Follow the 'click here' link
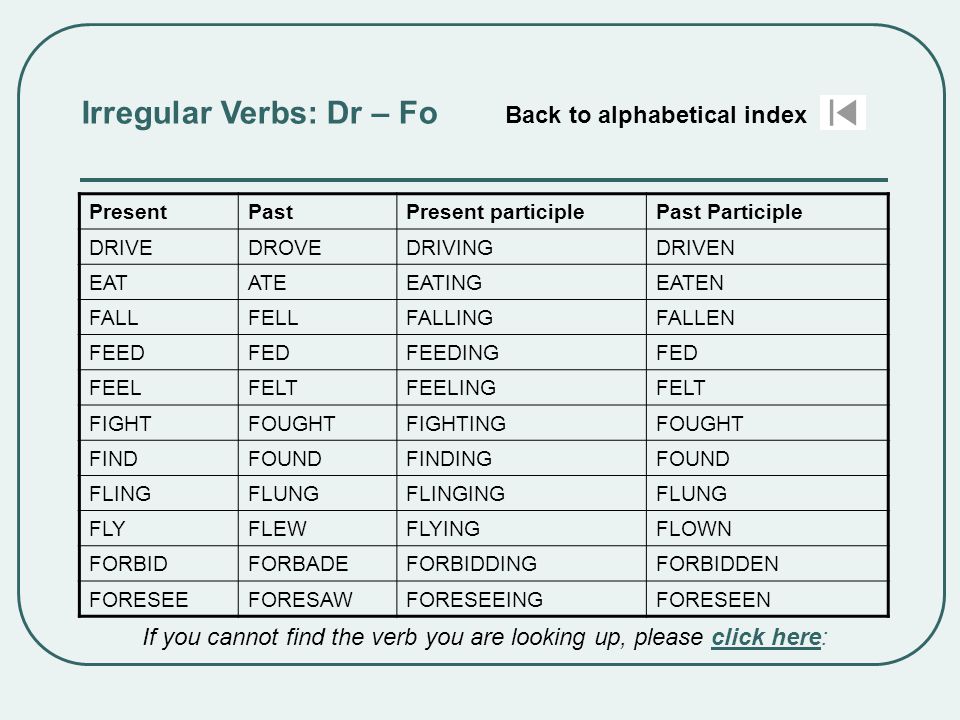This screenshot has width=960, height=720. (x=766, y=637)
